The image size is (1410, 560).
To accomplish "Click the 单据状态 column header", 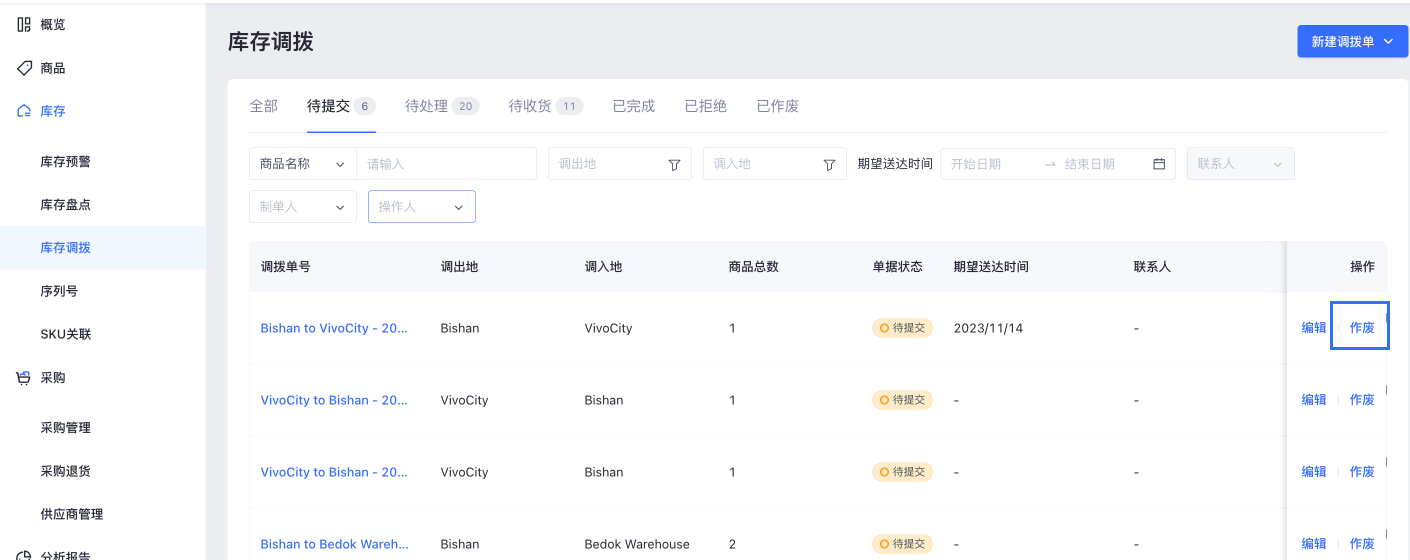I will point(898,267).
